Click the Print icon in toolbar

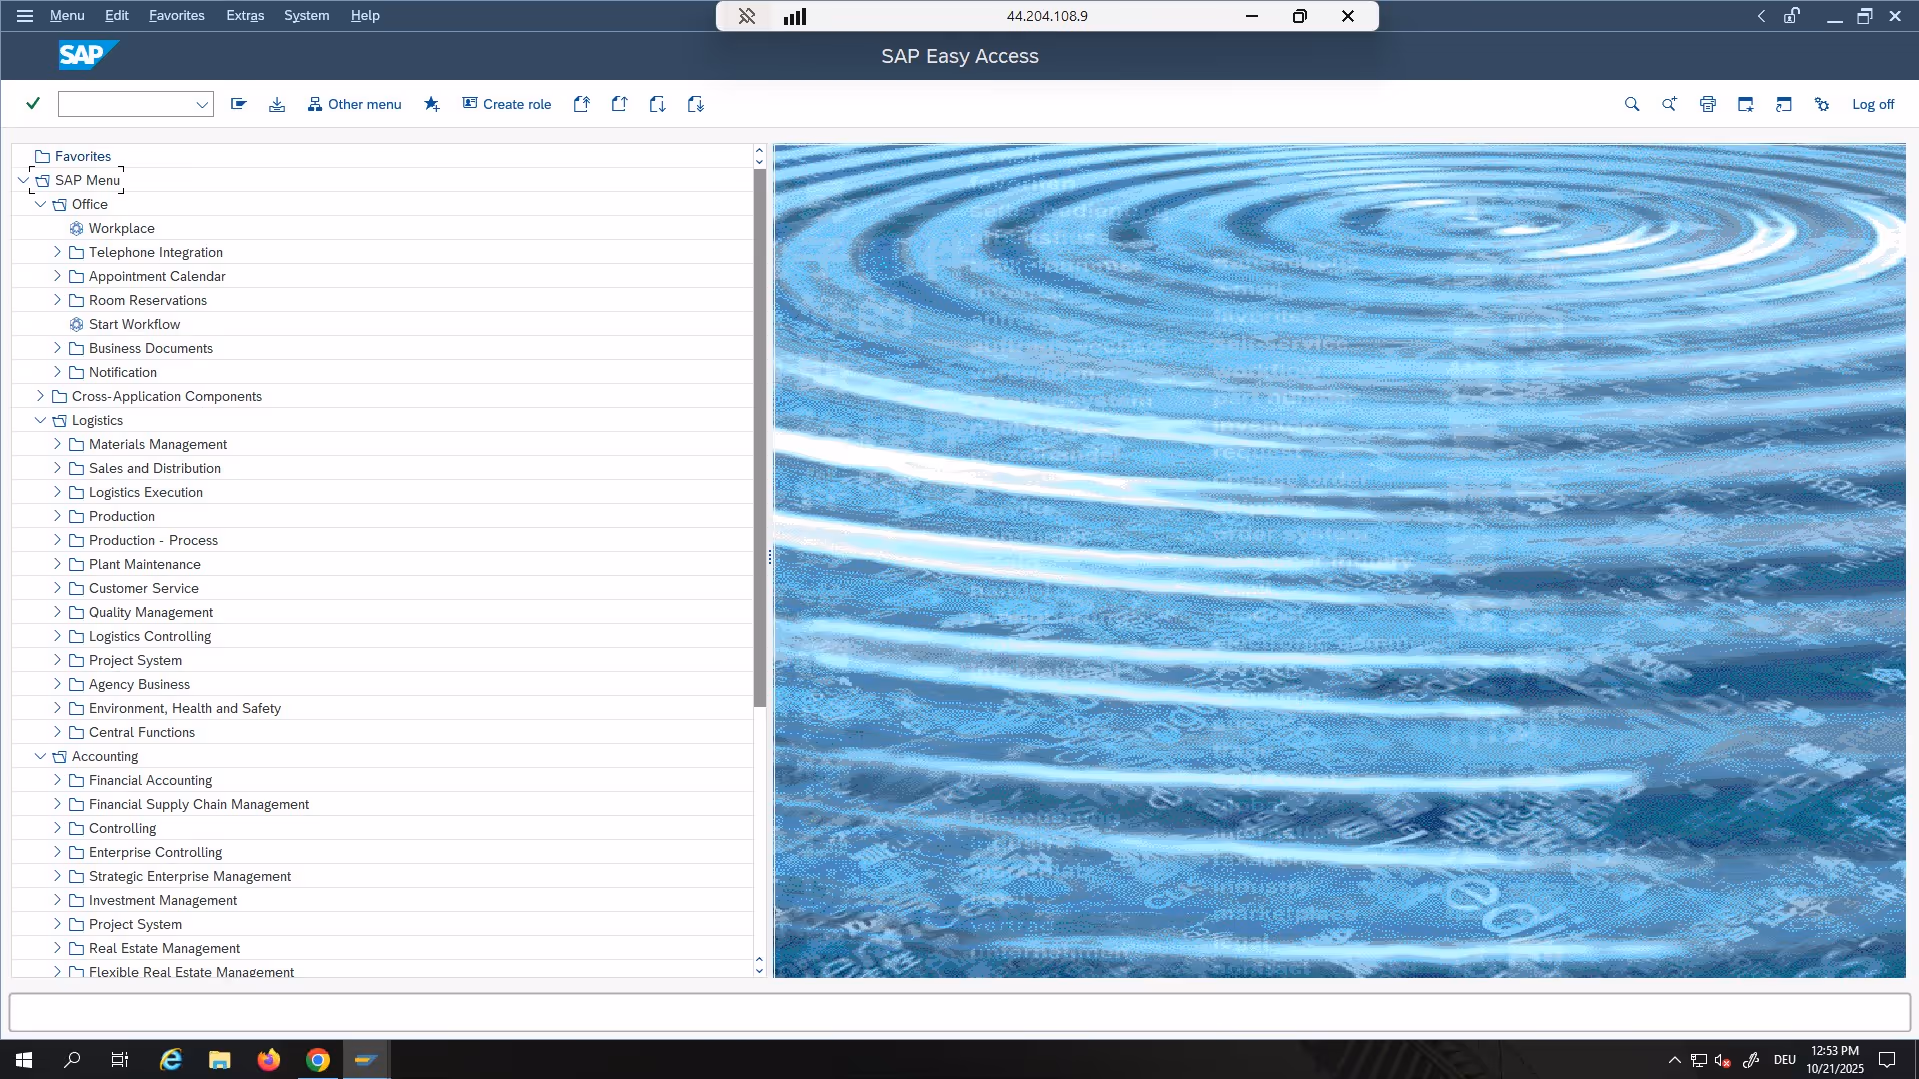click(x=1707, y=104)
